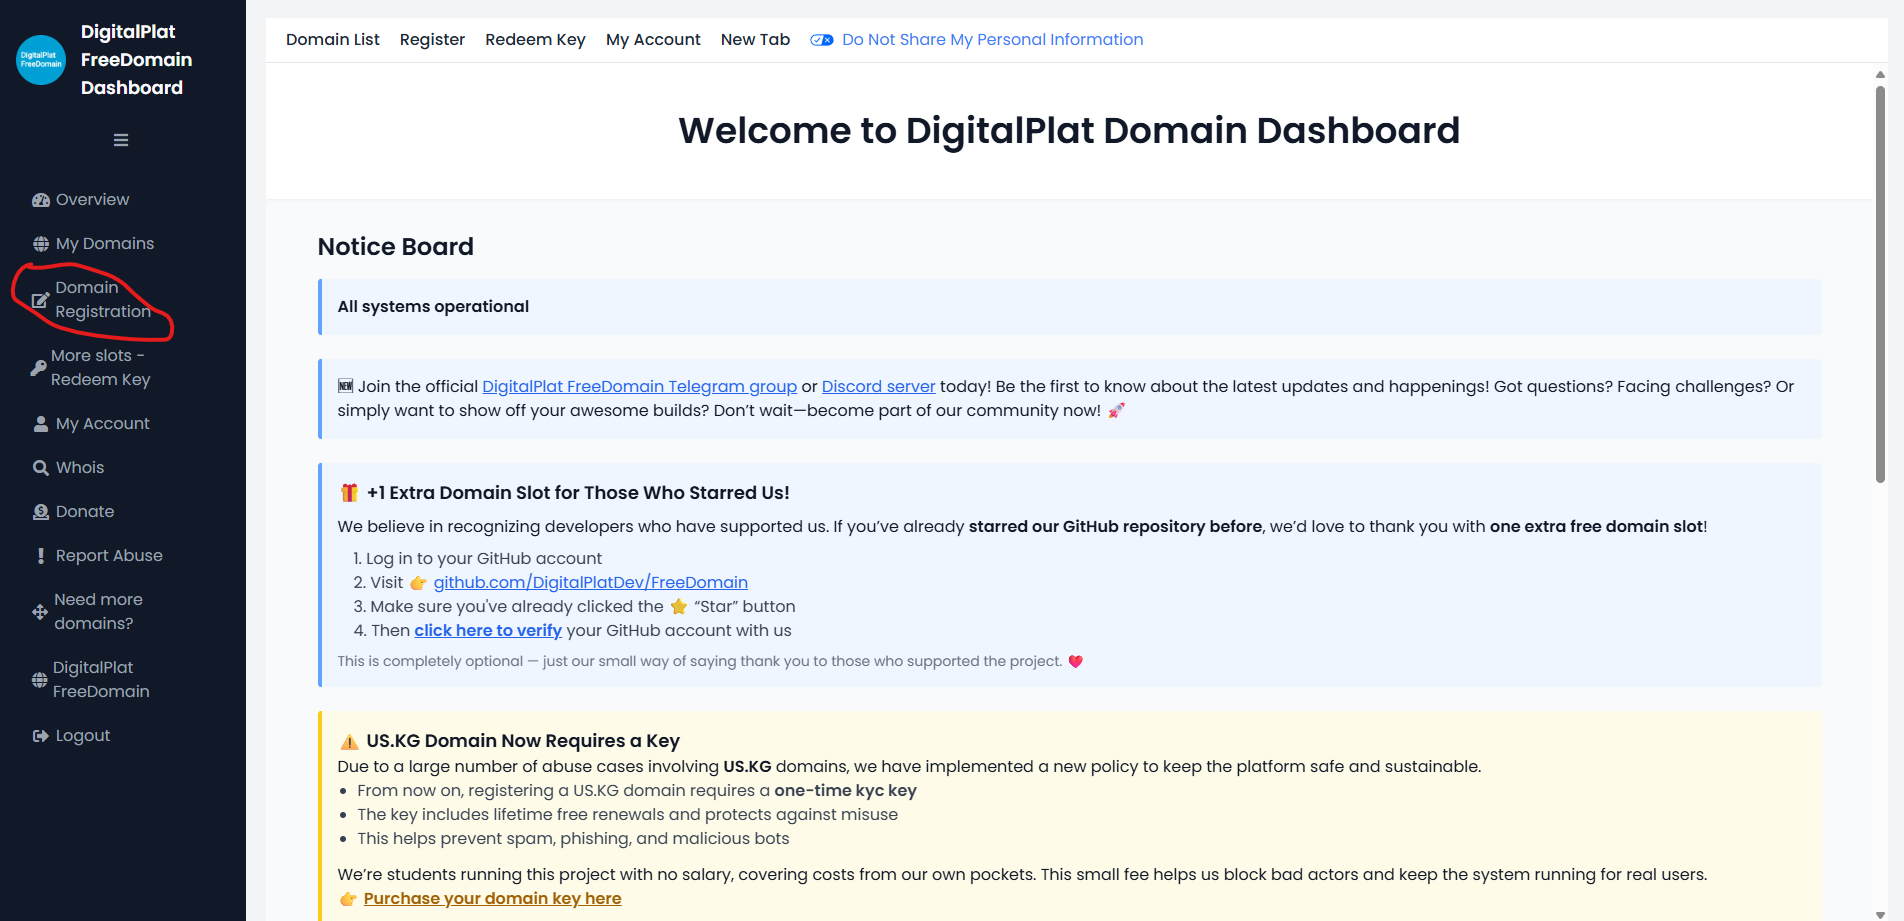Click the My Domains globe icon
The width and height of the screenshot is (1904, 921).
click(41, 244)
